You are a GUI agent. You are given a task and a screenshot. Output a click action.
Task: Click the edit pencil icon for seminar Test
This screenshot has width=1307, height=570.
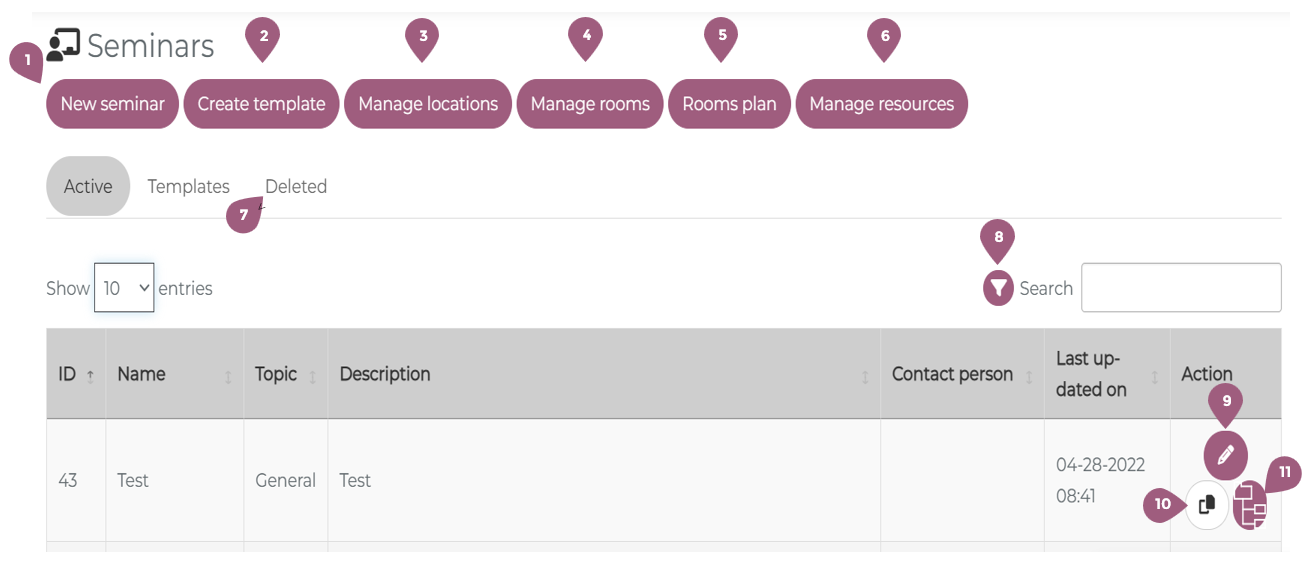pos(1225,456)
